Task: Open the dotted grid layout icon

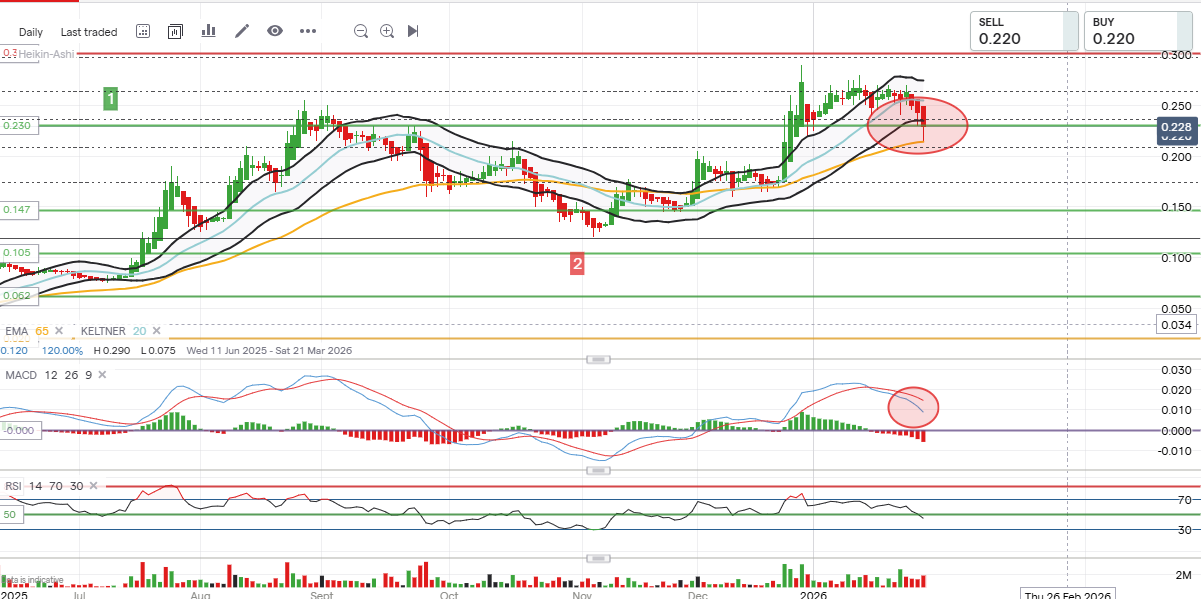Action: coord(143,31)
